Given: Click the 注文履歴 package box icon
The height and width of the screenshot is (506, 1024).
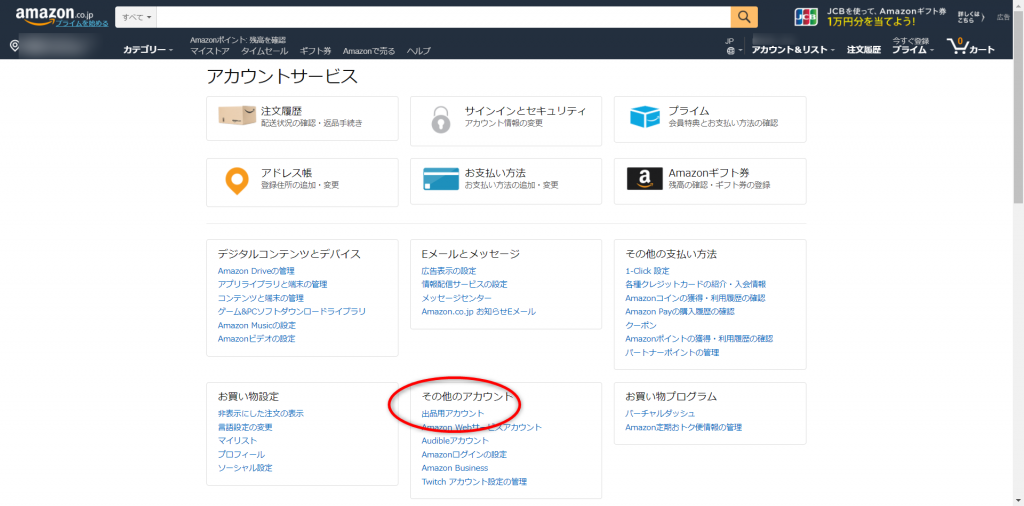Looking at the screenshot, I should pos(237,117).
